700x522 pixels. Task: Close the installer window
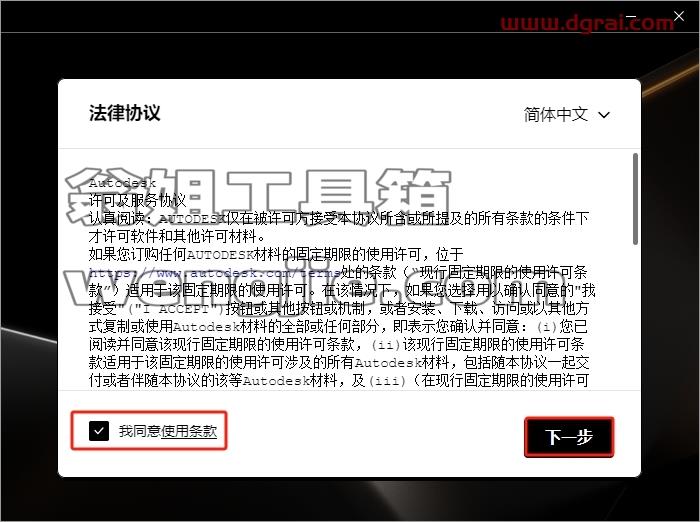(x=679, y=17)
